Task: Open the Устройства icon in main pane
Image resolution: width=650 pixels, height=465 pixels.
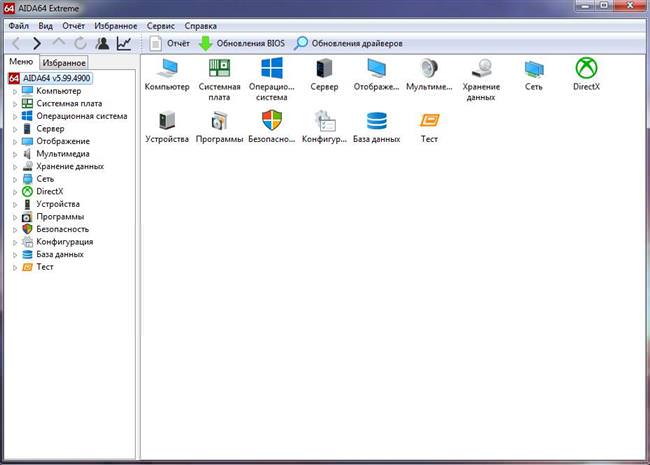Action: [x=167, y=121]
